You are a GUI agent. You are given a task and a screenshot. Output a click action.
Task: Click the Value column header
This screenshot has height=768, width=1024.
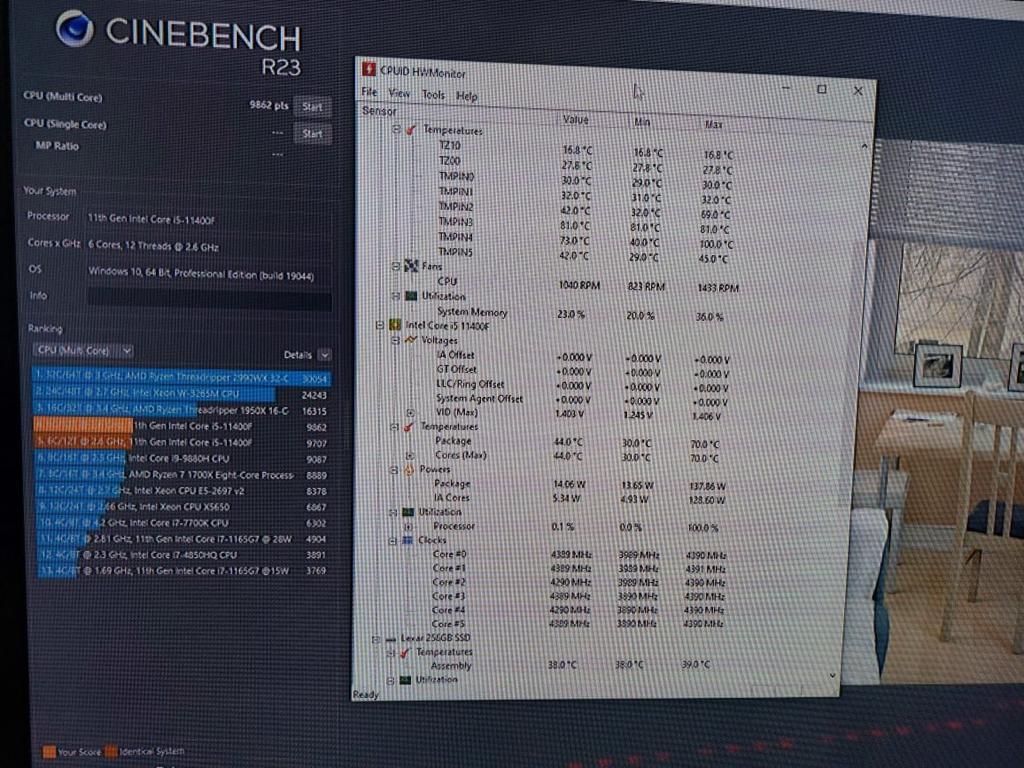coord(575,120)
